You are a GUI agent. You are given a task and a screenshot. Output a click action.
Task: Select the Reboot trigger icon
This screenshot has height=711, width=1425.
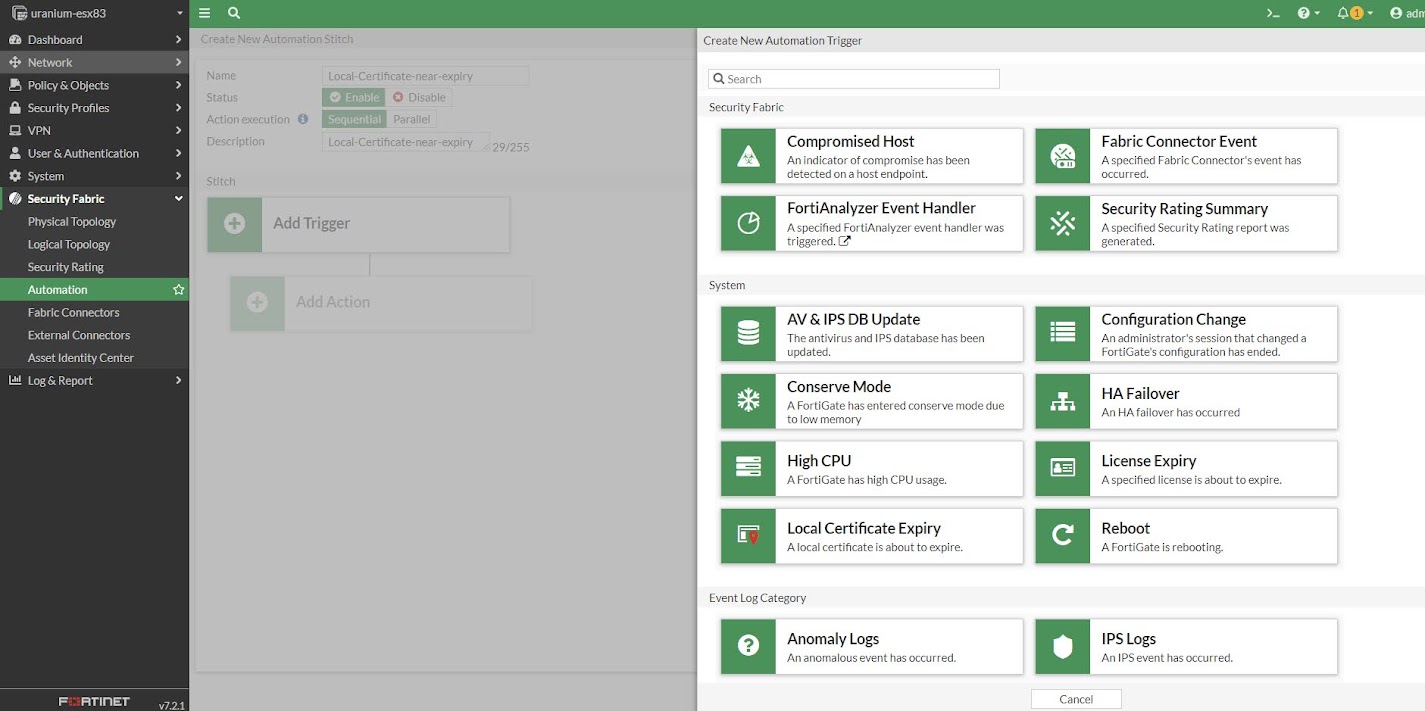tap(1062, 536)
